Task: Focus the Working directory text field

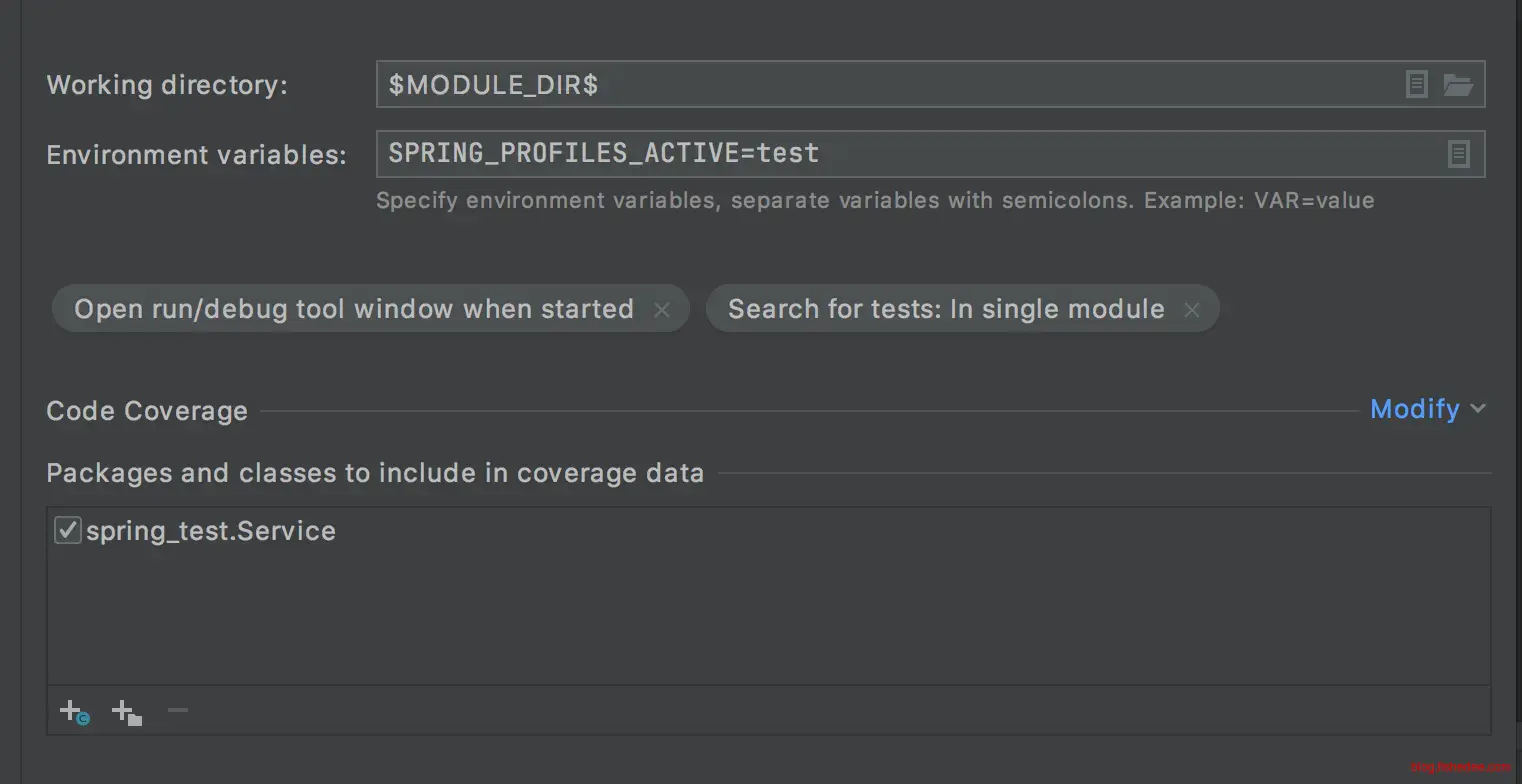Action: tap(880, 85)
